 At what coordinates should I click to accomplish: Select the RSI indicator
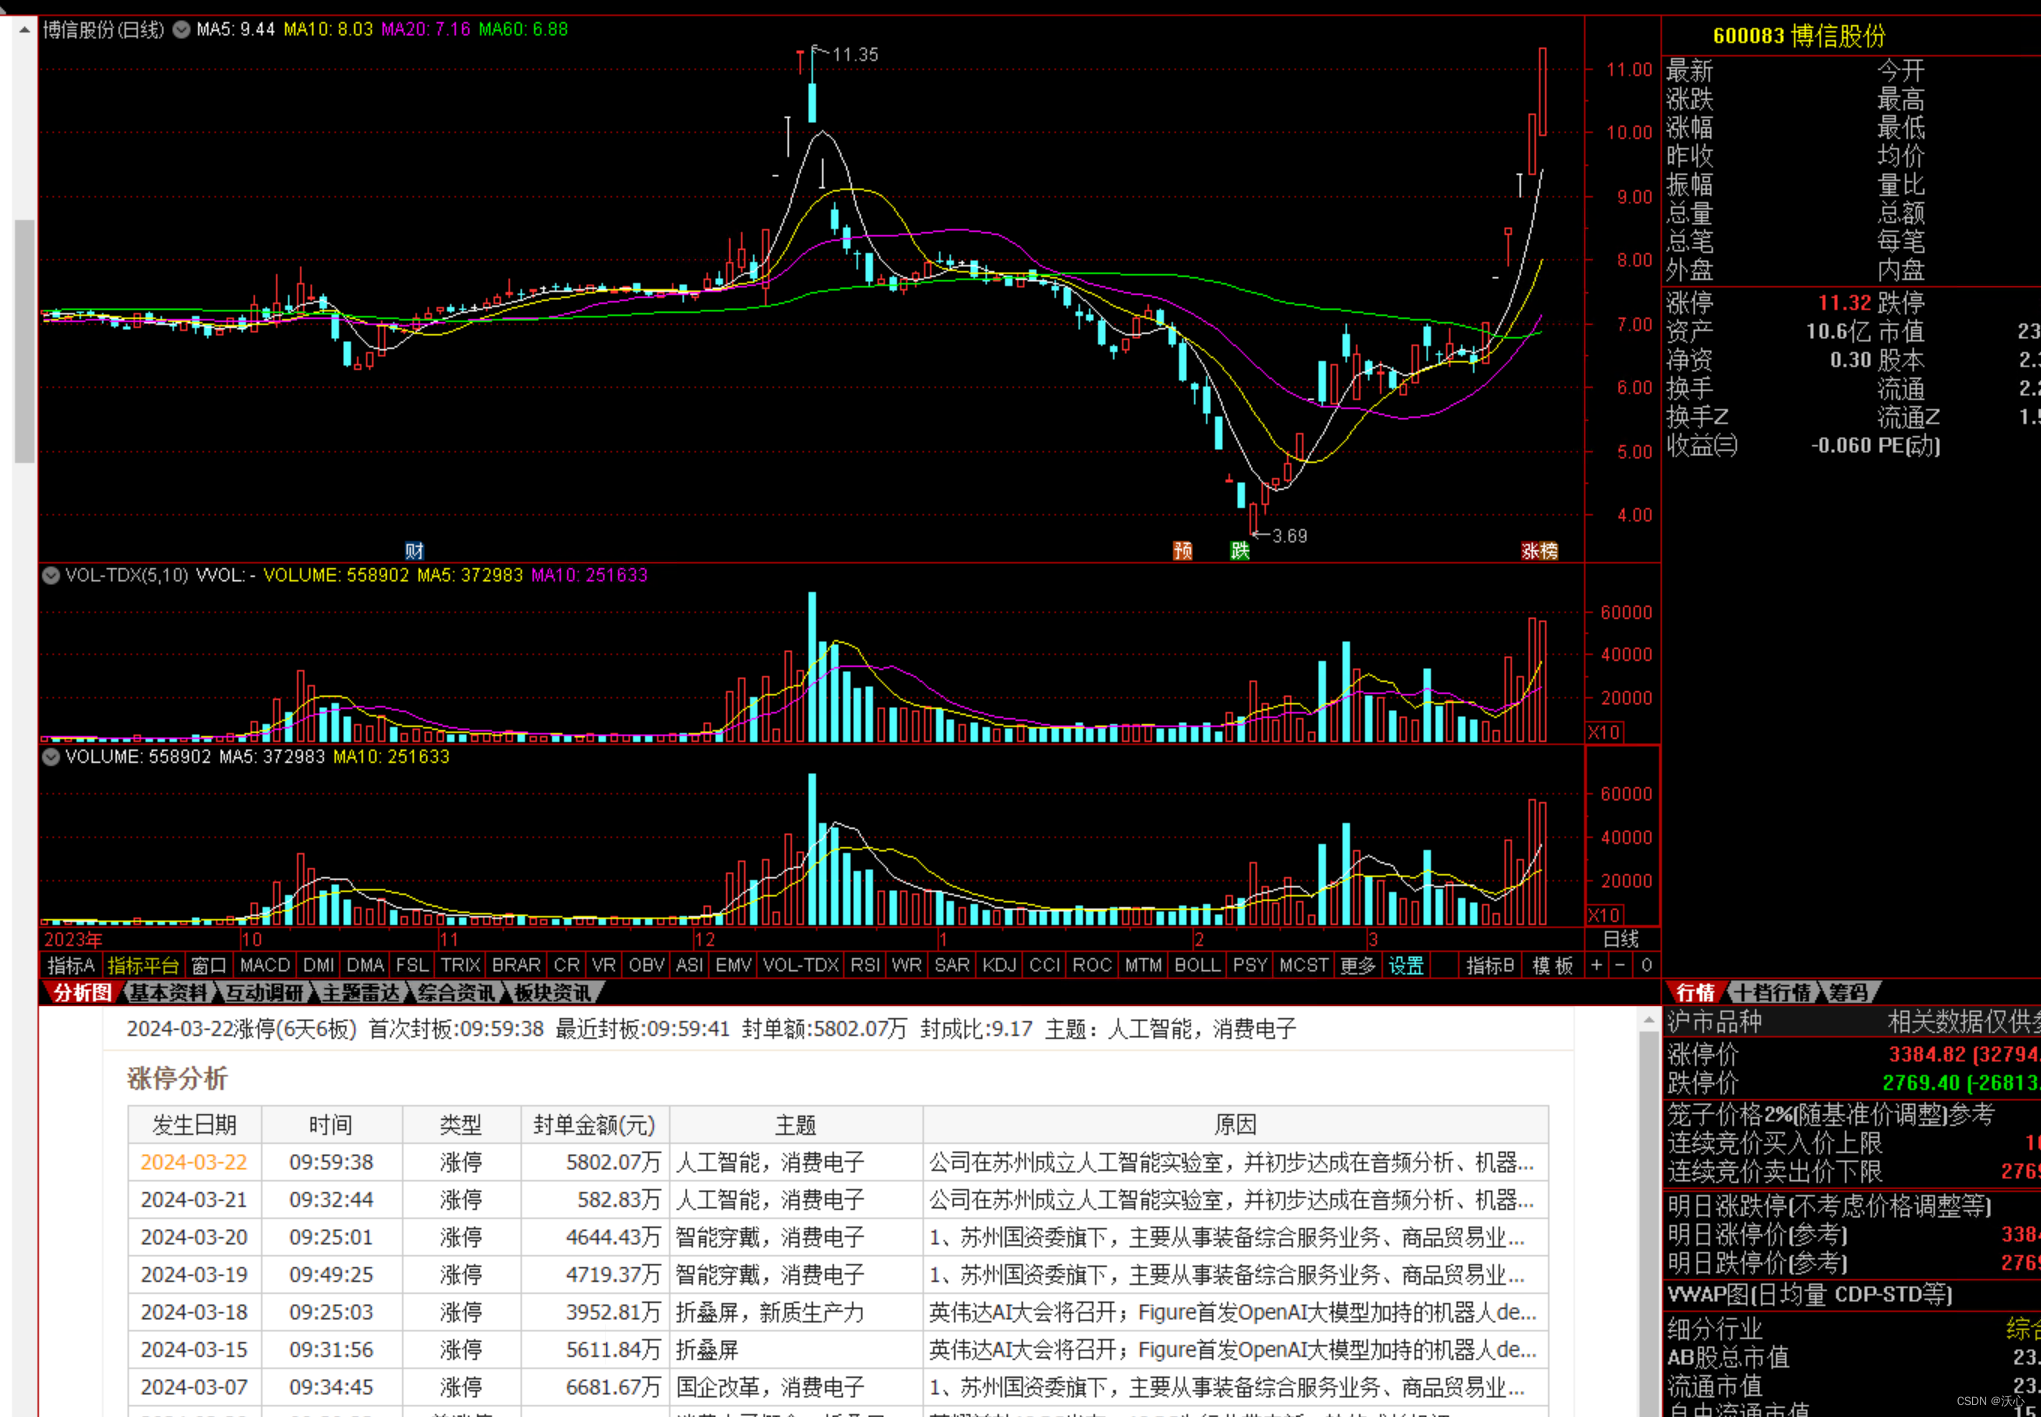(865, 965)
